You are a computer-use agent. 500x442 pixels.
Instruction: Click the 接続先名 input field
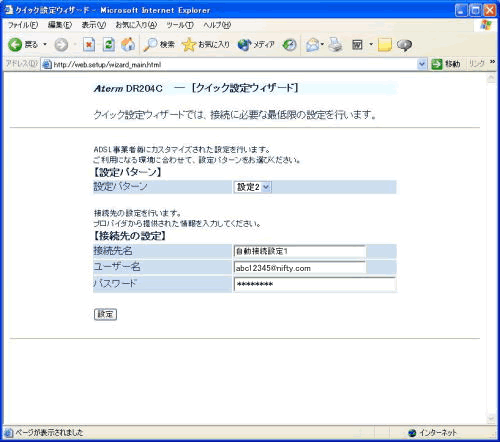[300, 251]
